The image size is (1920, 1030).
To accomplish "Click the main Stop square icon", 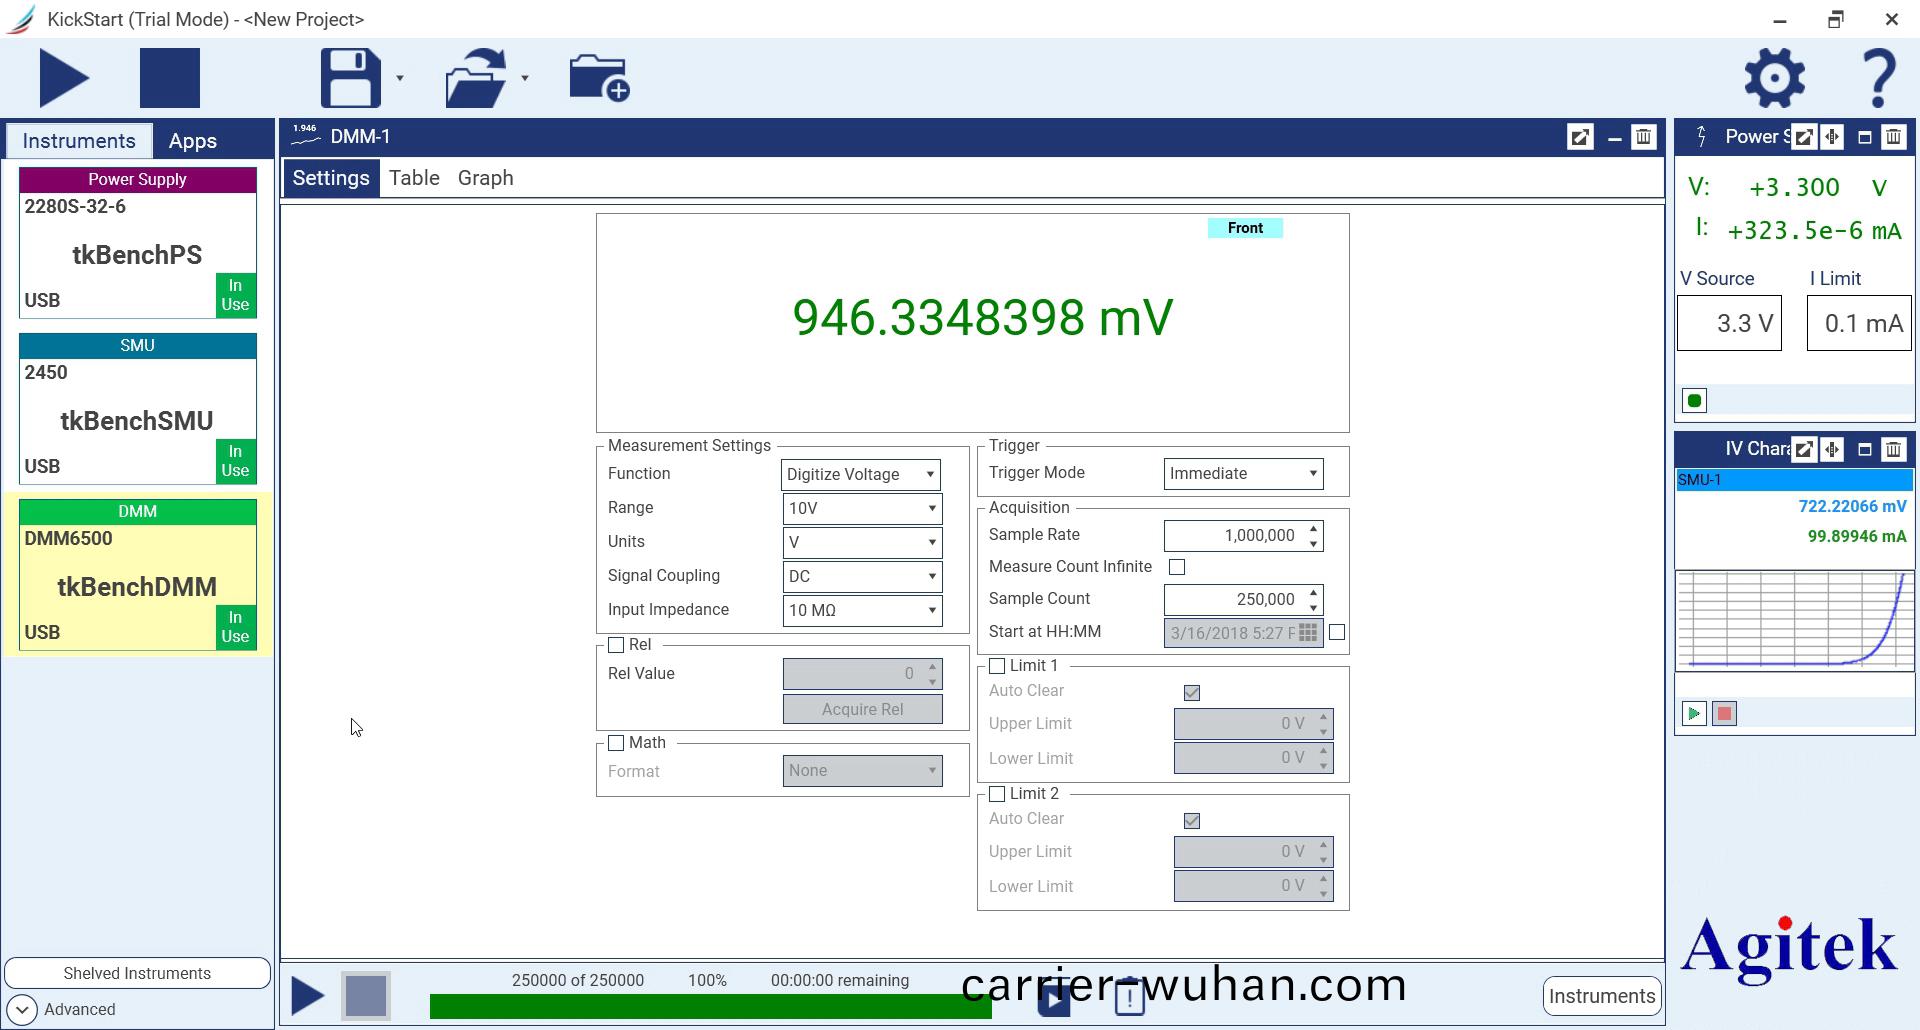I will [x=169, y=78].
